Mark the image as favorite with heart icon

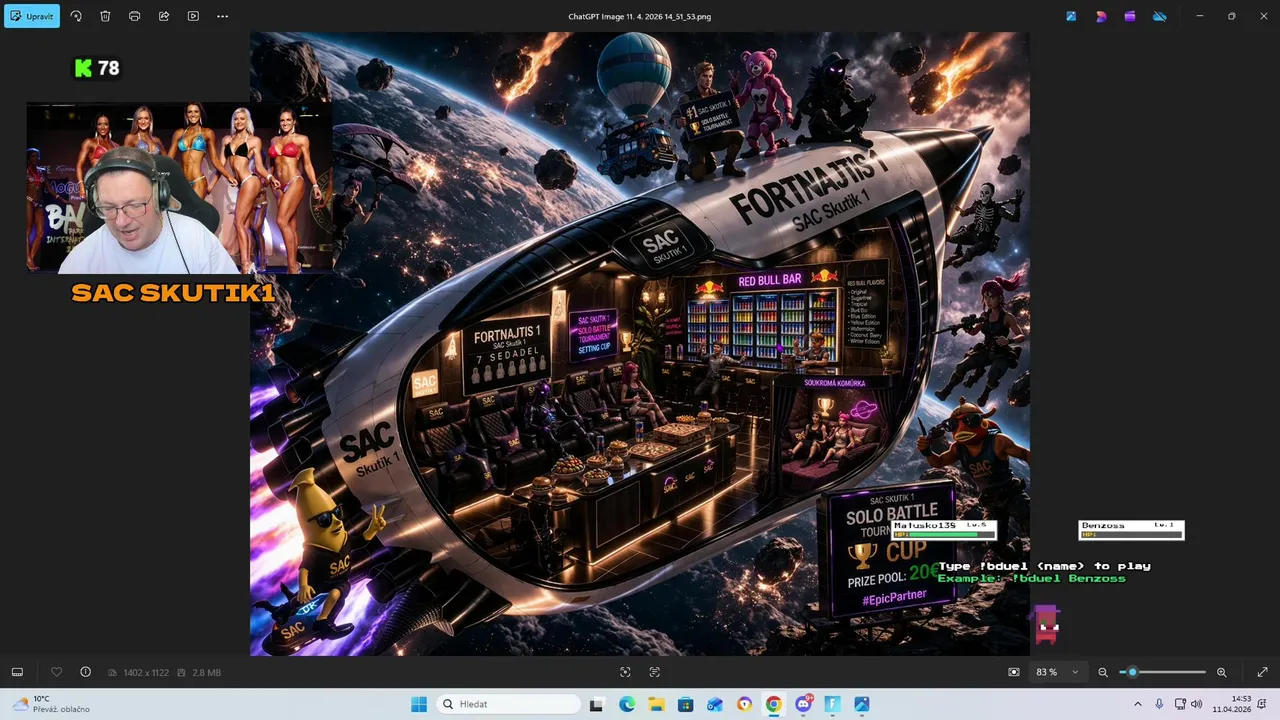[57, 672]
